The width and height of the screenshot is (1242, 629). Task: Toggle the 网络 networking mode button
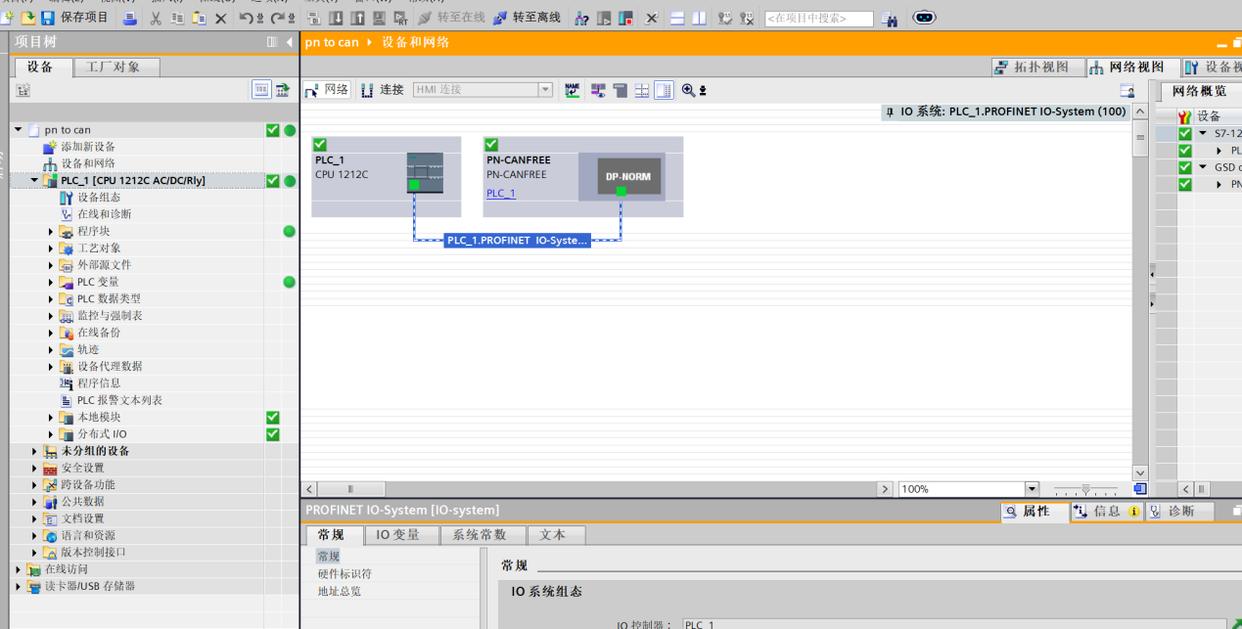pos(327,90)
